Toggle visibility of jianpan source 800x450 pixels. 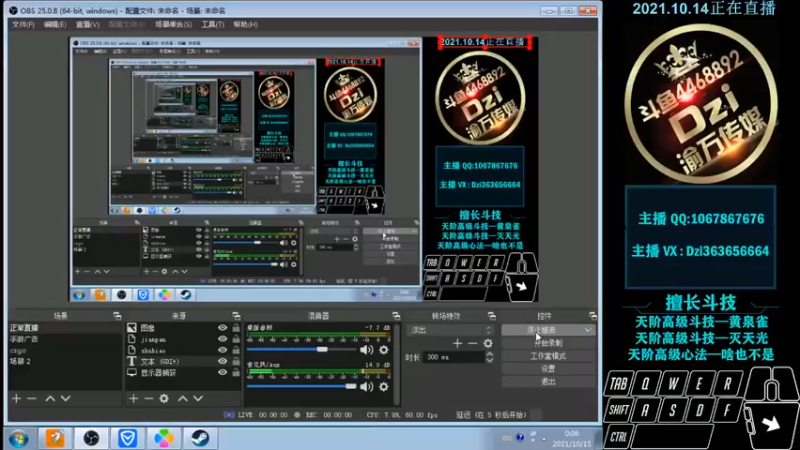[x=222, y=339]
